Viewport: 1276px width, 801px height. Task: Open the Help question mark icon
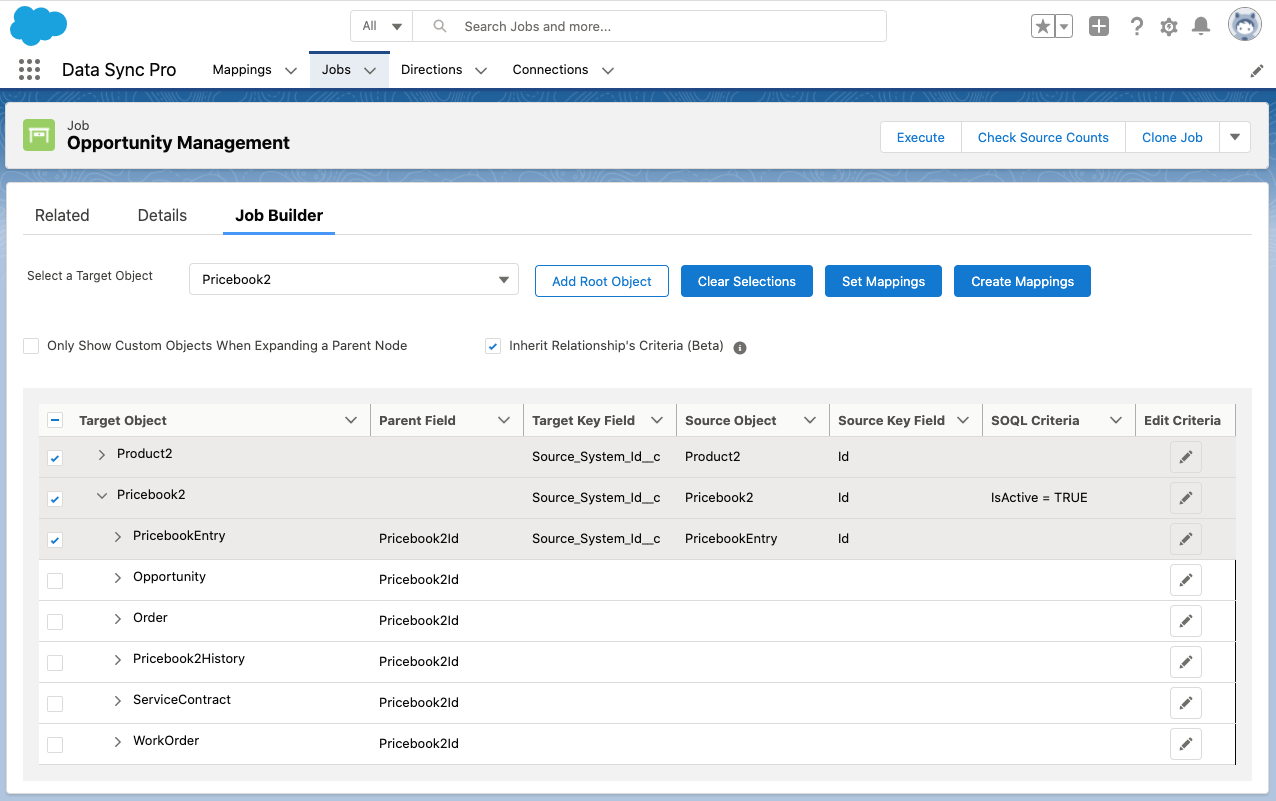tap(1136, 27)
